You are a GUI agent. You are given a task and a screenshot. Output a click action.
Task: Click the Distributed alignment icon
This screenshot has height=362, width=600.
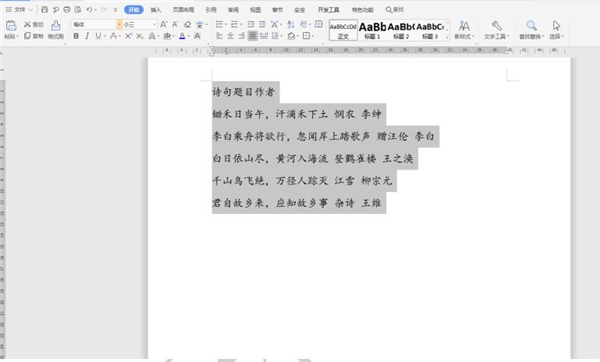click(x=264, y=36)
